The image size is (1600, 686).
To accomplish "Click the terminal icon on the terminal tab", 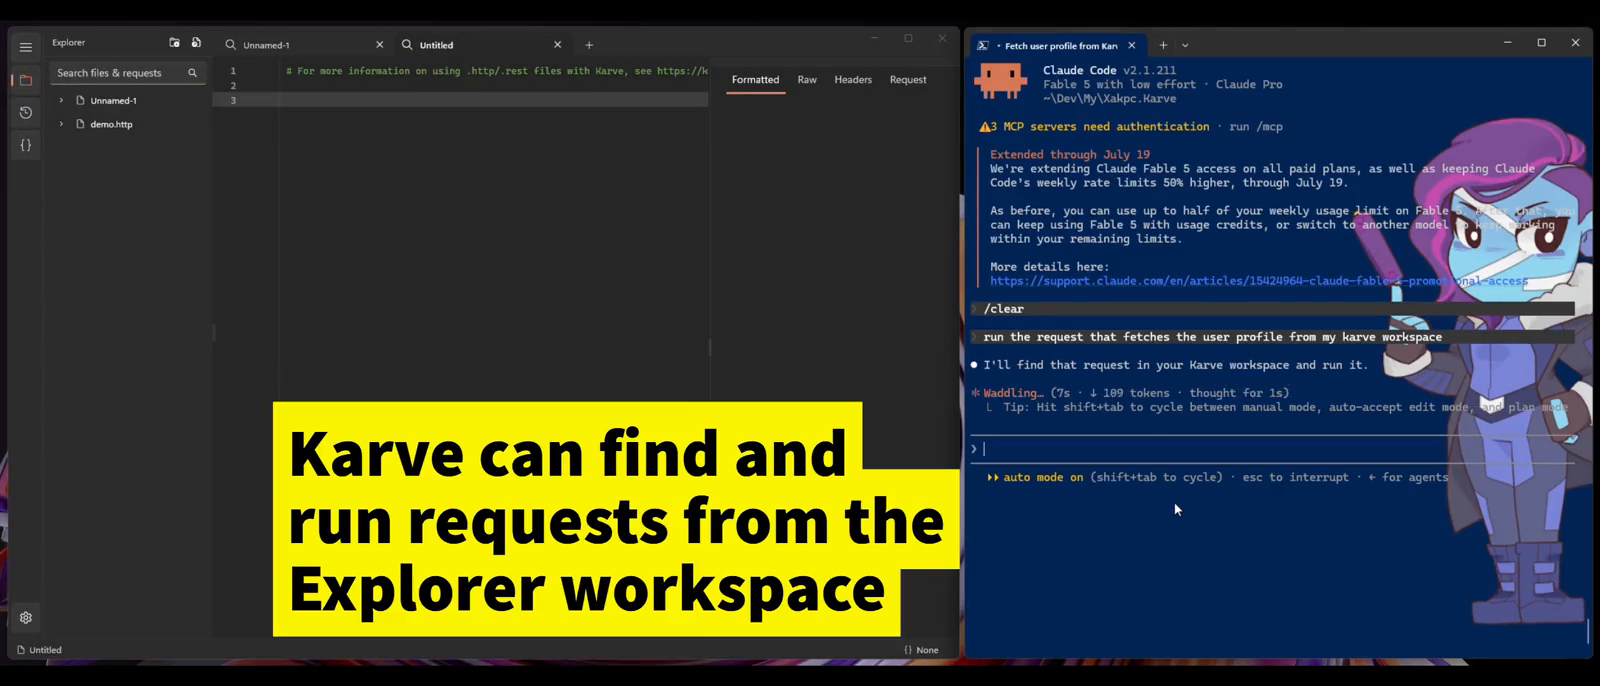I will [x=983, y=45].
